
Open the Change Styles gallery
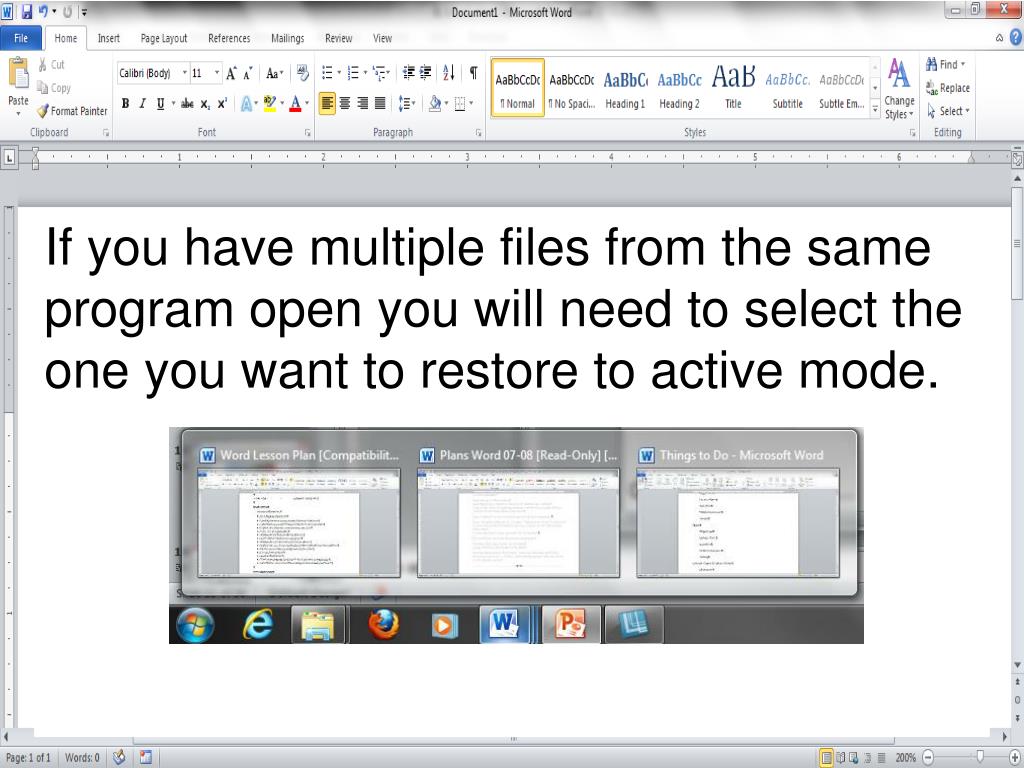click(899, 89)
